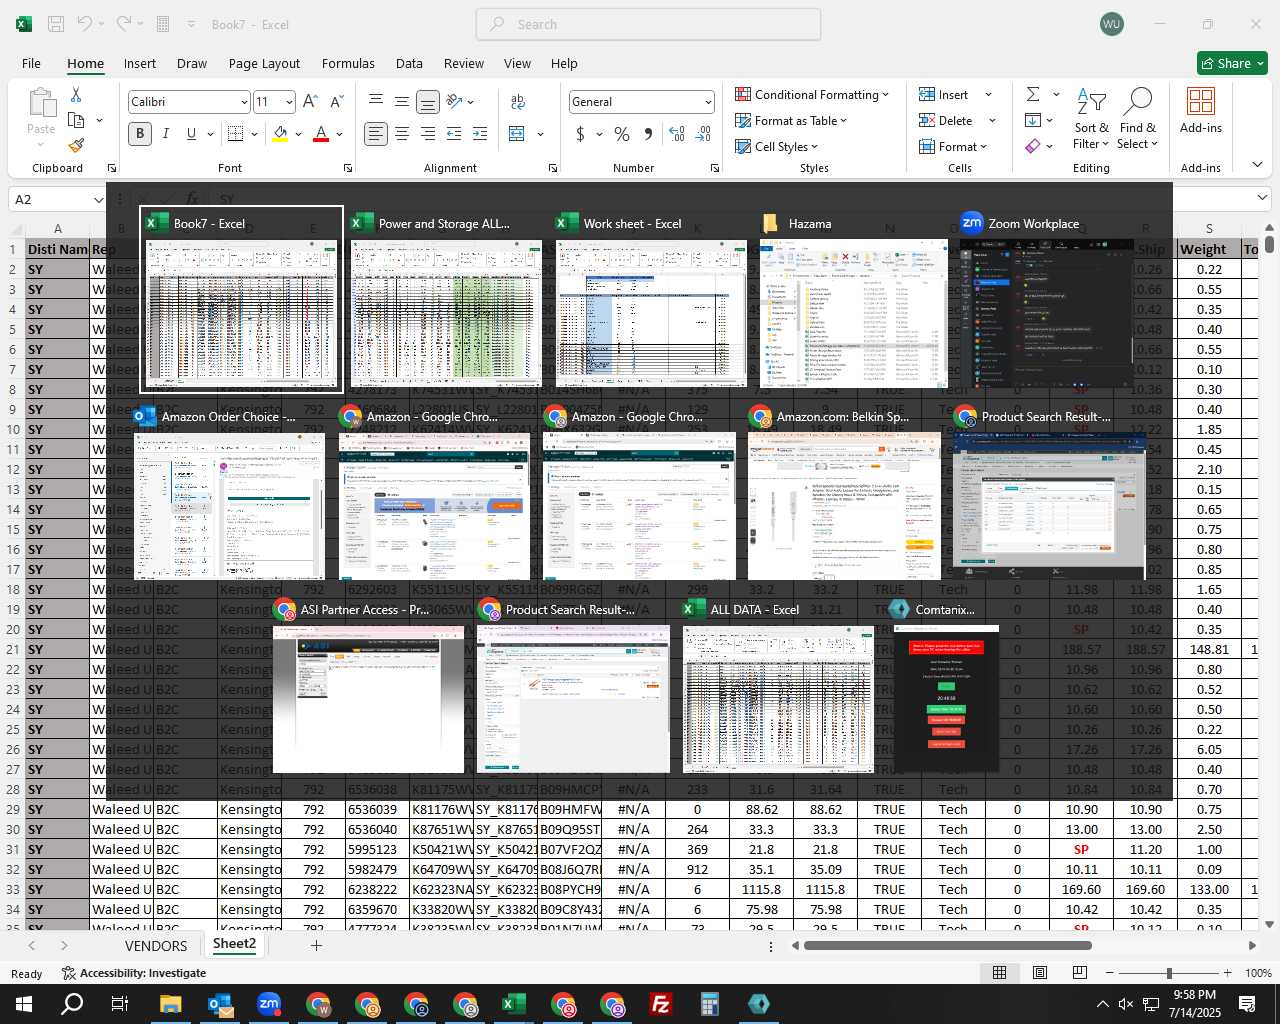This screenshot has width=1280, height=1024.
Task: Open the Font name dropdown
Action: (x=243, y=102)
